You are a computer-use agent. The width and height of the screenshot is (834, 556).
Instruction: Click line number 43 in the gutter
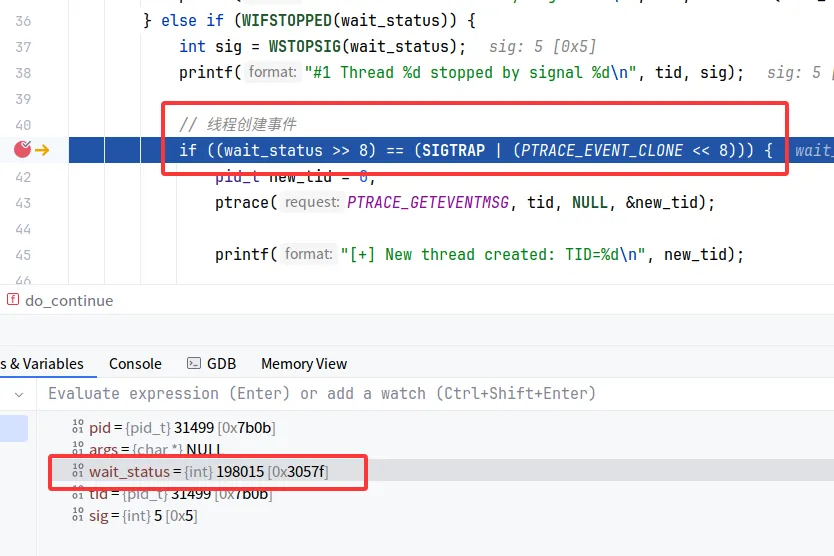click(x=23, y=203)
